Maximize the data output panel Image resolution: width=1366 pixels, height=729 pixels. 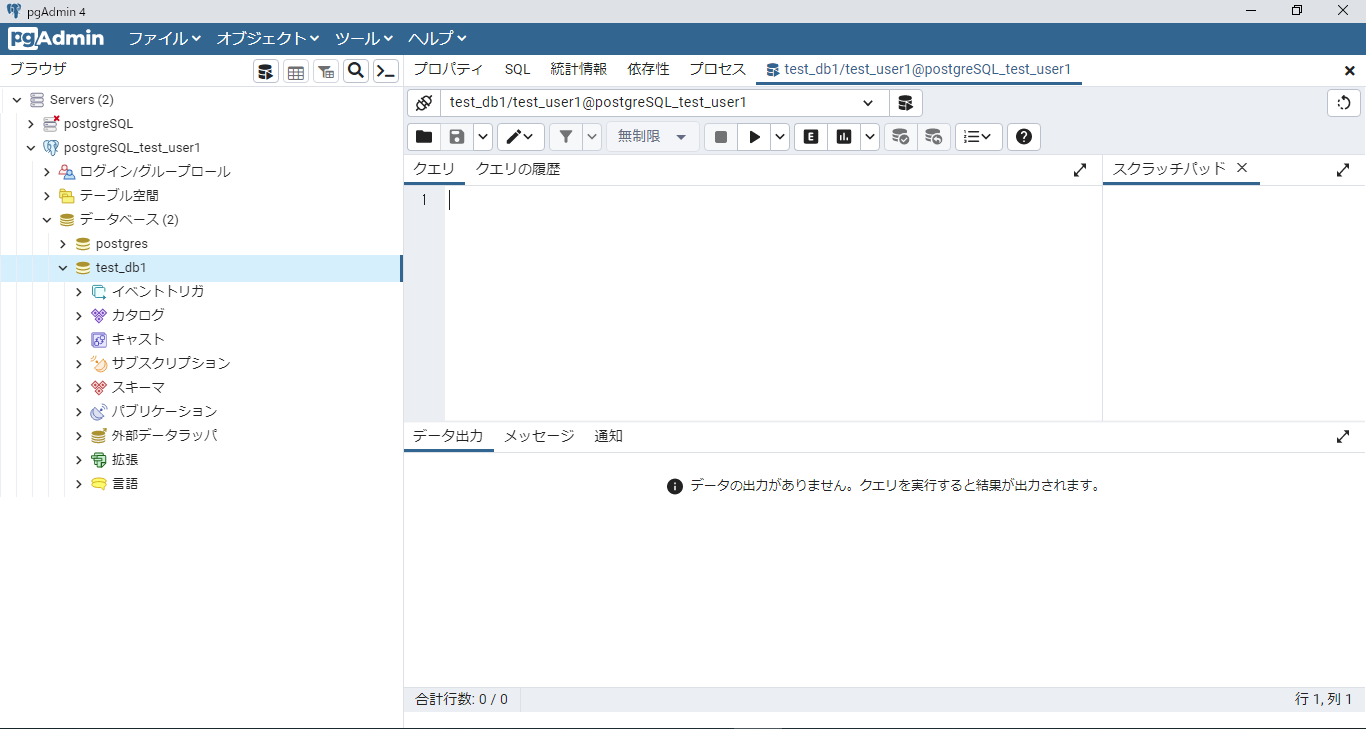click(x=1343, y=437)
